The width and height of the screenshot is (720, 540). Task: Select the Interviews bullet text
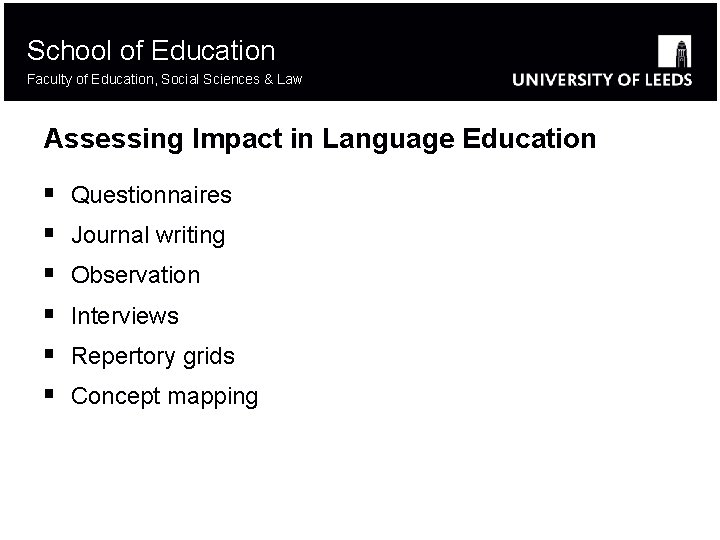coord(125,316)
